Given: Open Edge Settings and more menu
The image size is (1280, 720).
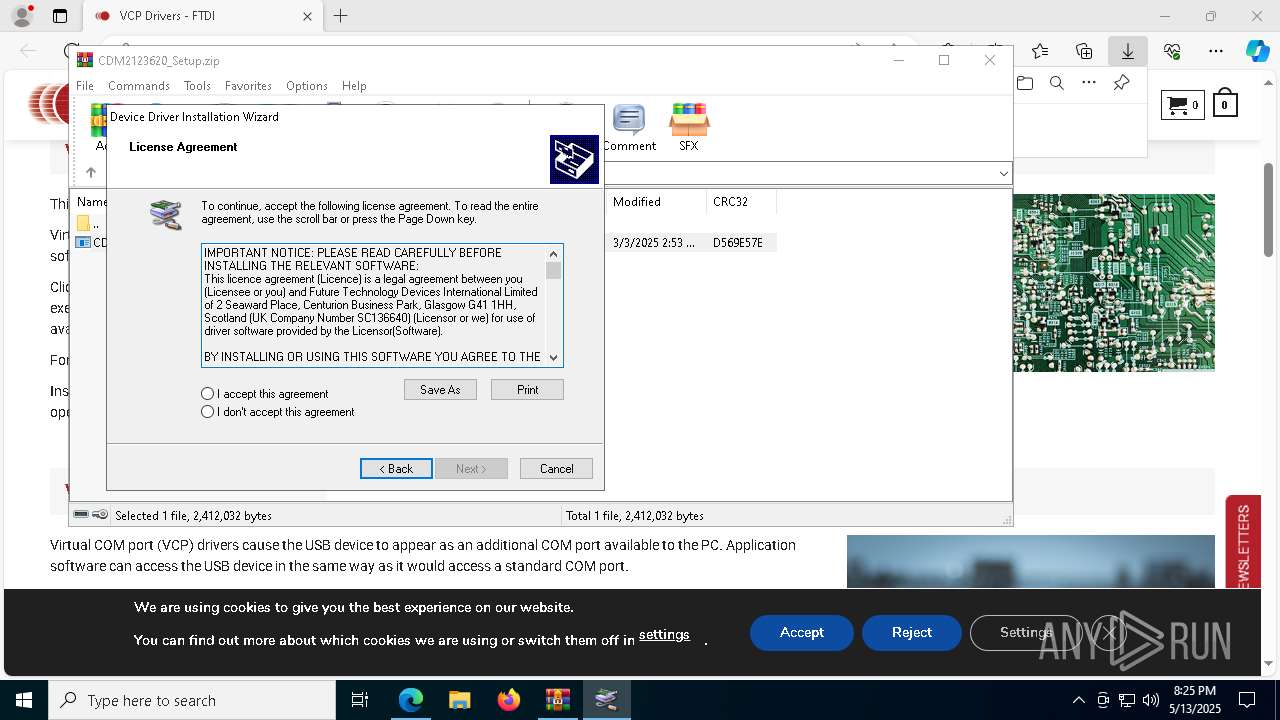Looking at the screenshot, I should point(1216,51).
